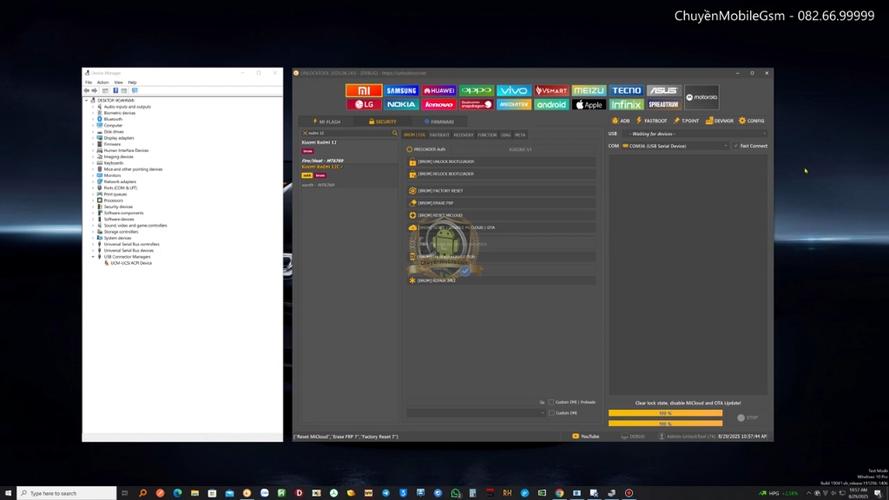The image size is (889, 500).
Task: Select the Nokia brand logo
Action: 401,104
